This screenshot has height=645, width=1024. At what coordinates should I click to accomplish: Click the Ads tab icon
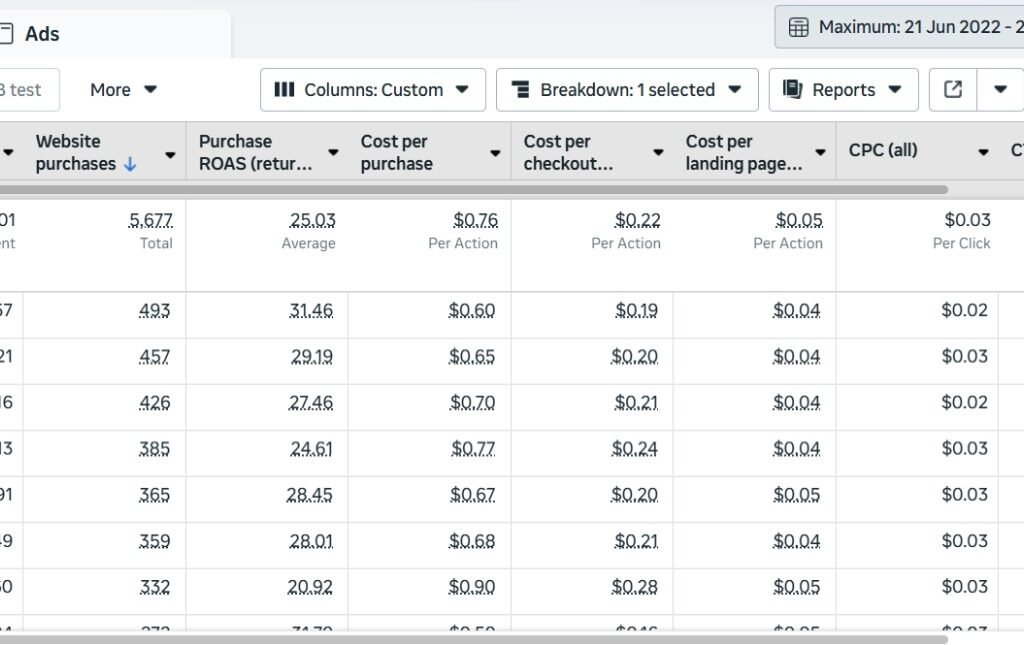(x=6, y=34)
